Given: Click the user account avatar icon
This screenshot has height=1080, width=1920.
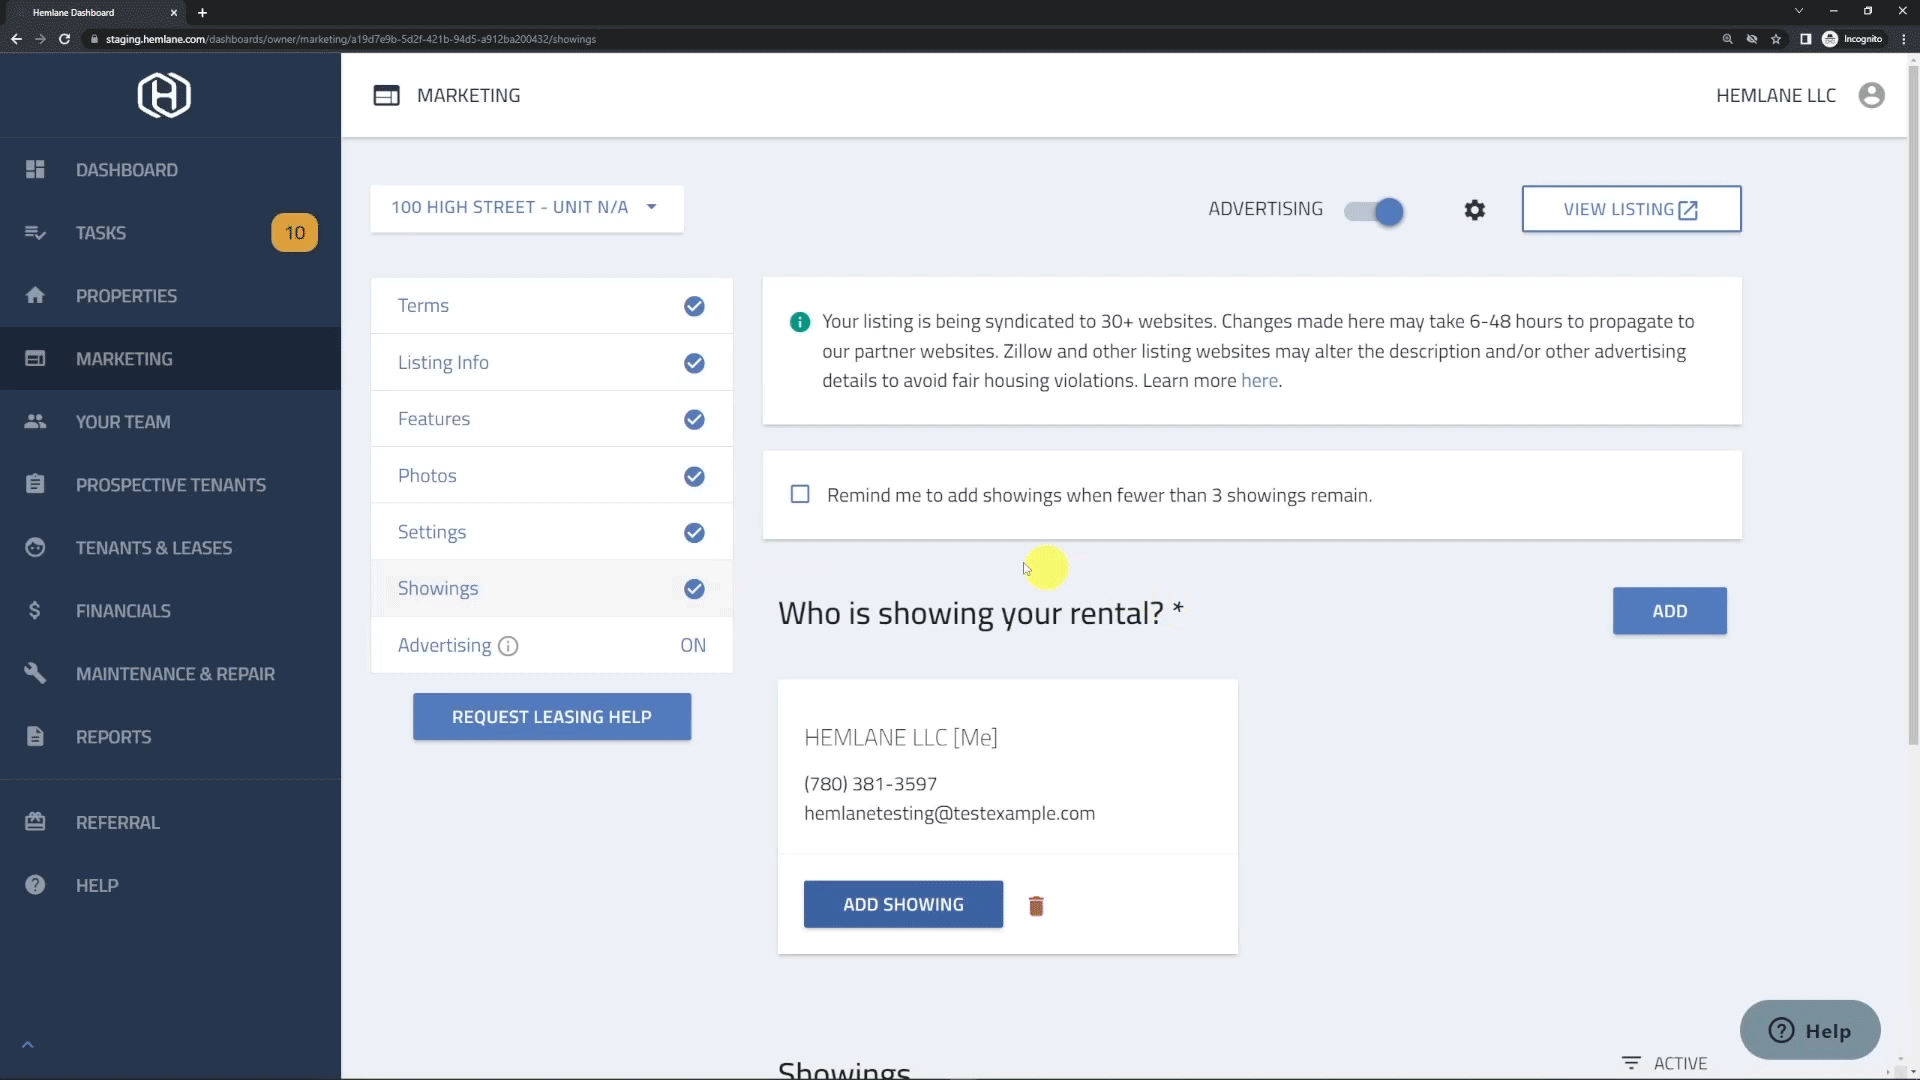Looking at the screenshot, I should tap(1872, 95).
